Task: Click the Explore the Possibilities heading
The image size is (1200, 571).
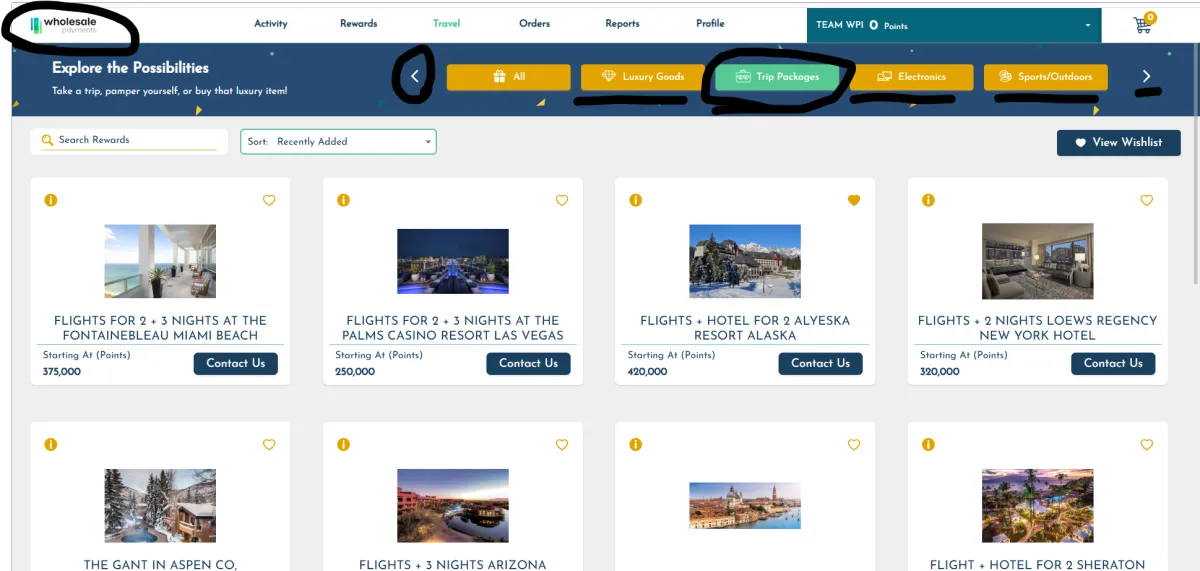Action: tap(130, 68)
